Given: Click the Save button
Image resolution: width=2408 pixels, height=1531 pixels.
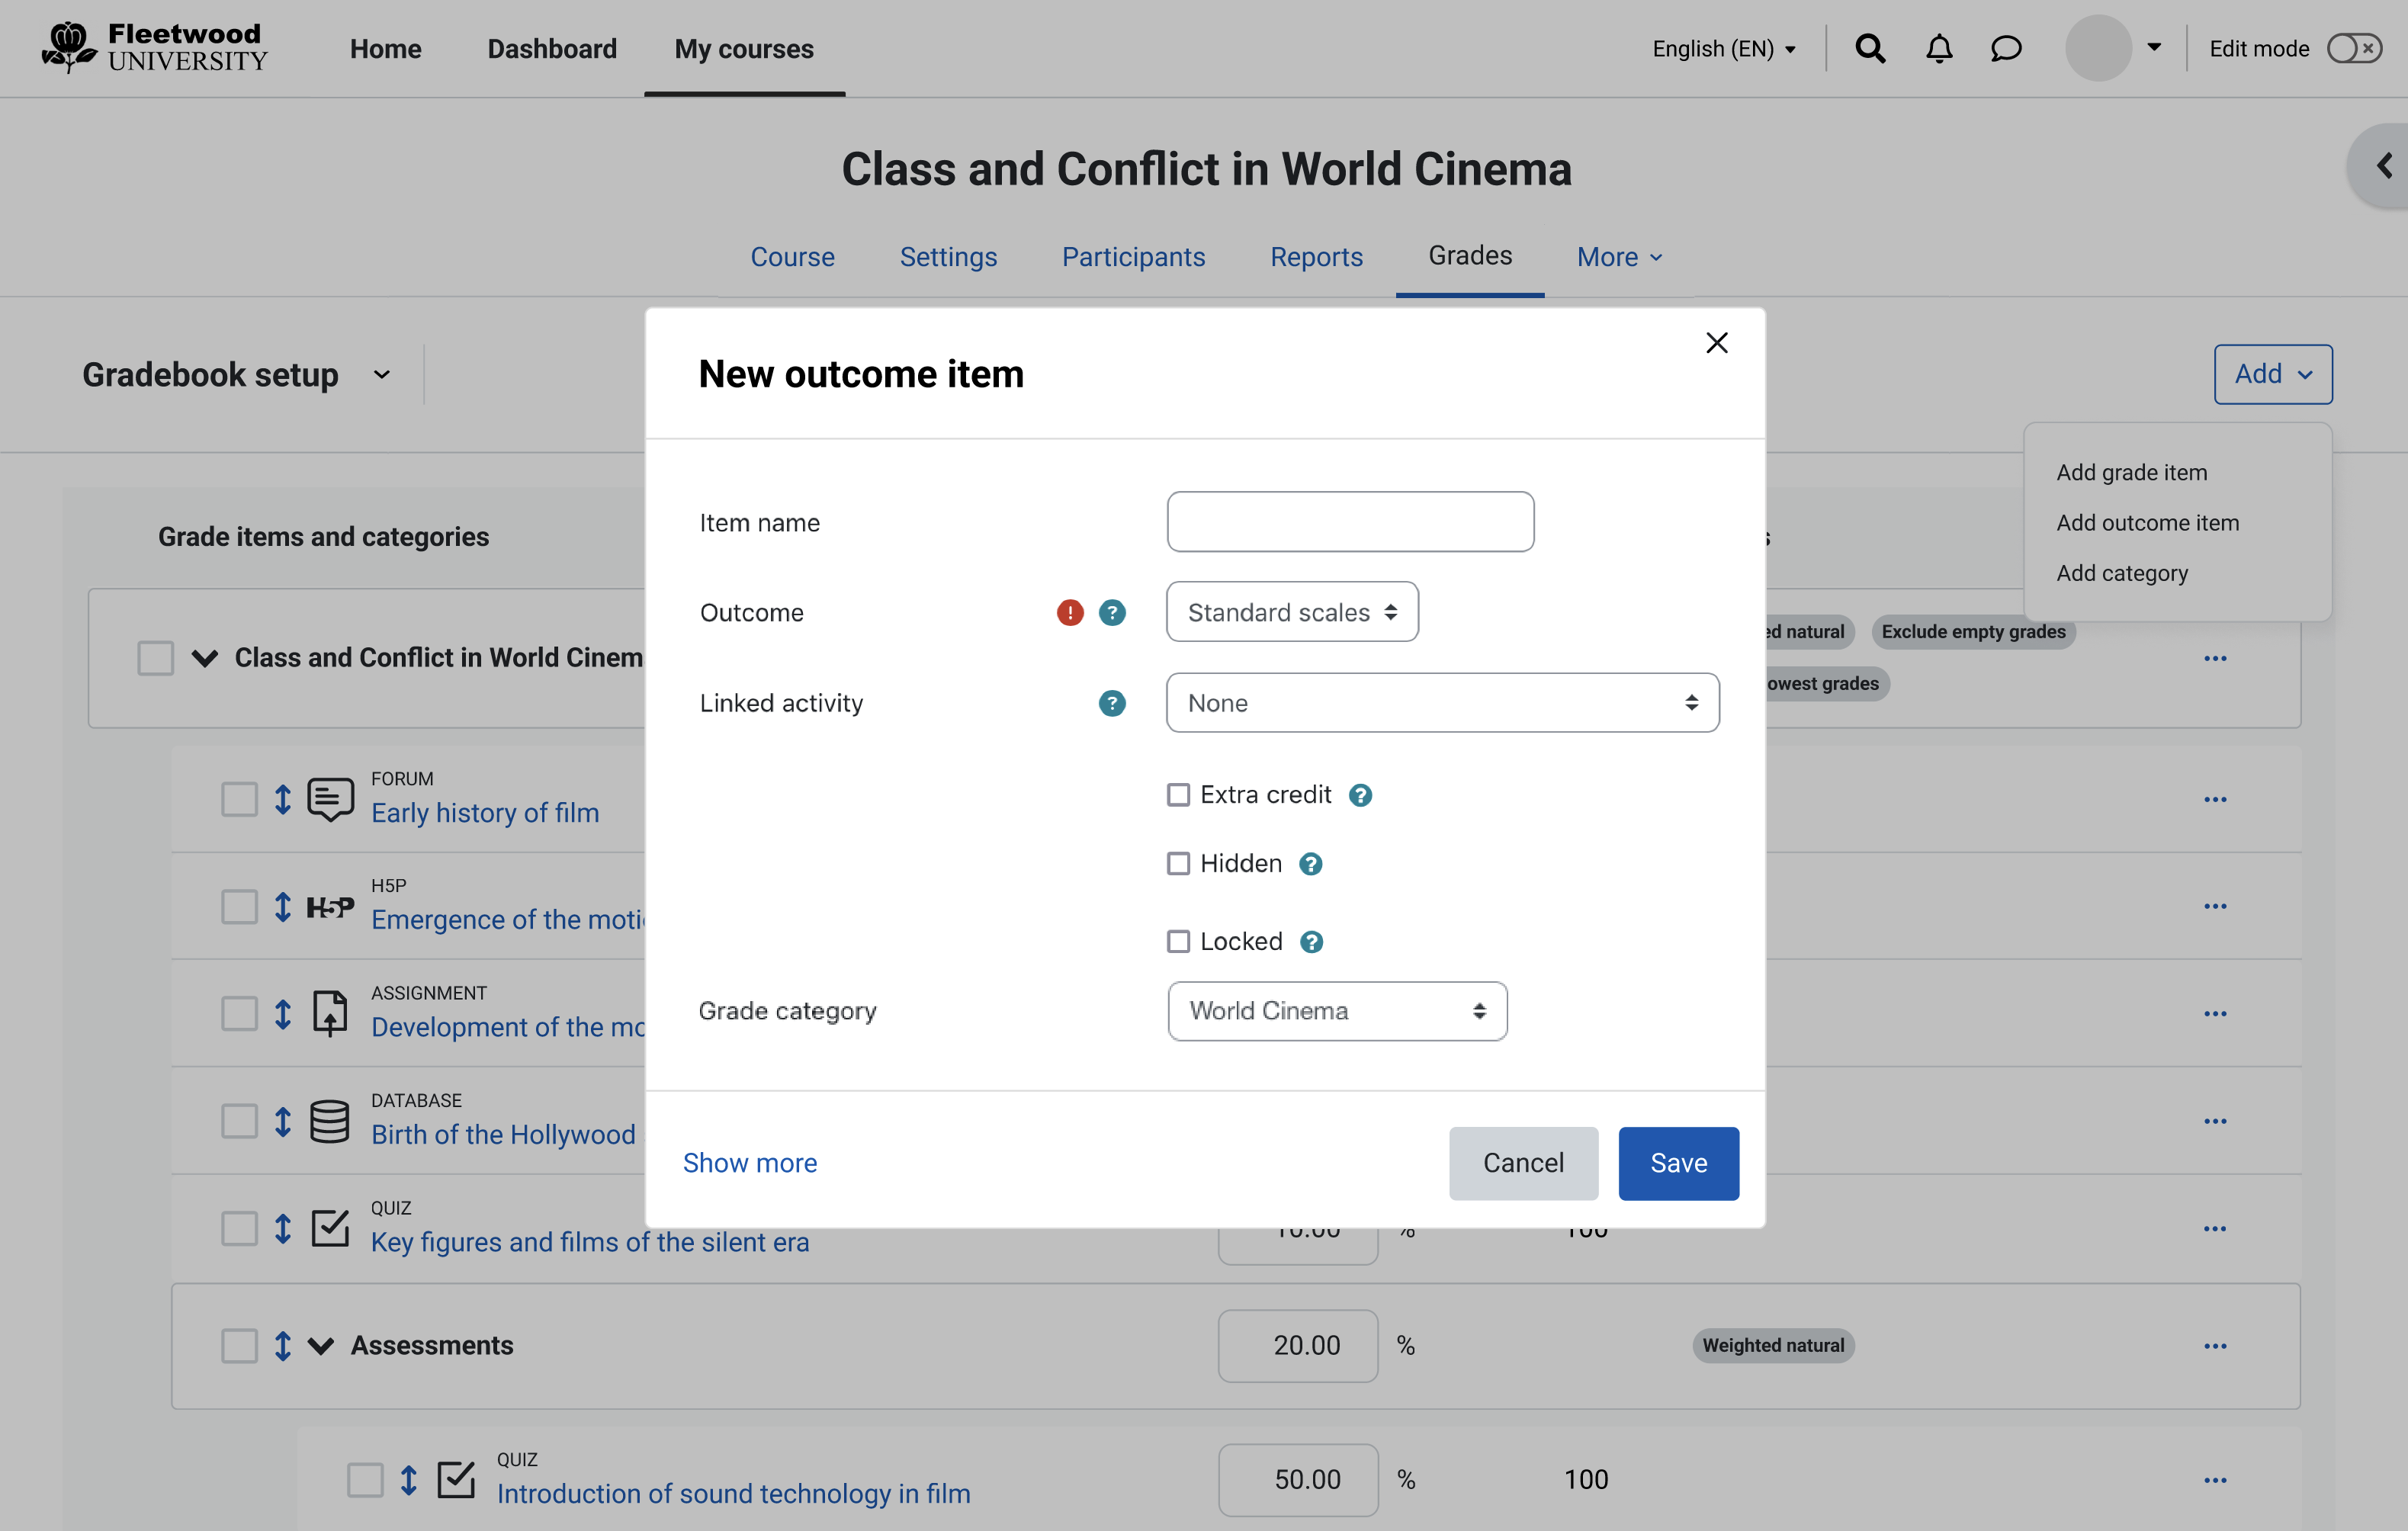Looking at the screenshot, I should pyautogui.click(x=1678, y=1163).
